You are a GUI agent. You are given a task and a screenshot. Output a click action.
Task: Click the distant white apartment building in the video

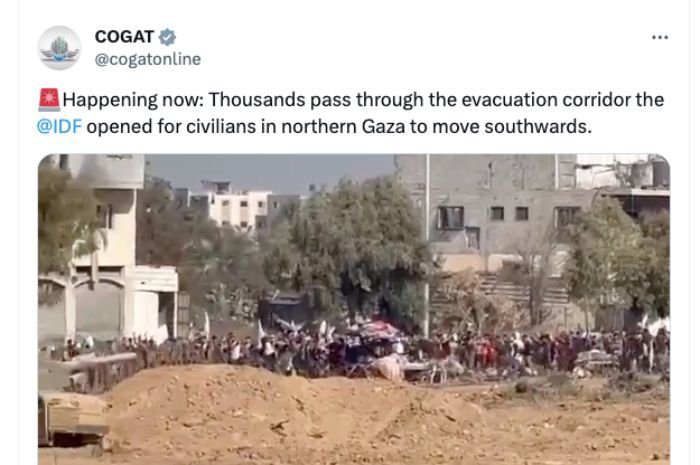tap(237, 206)
